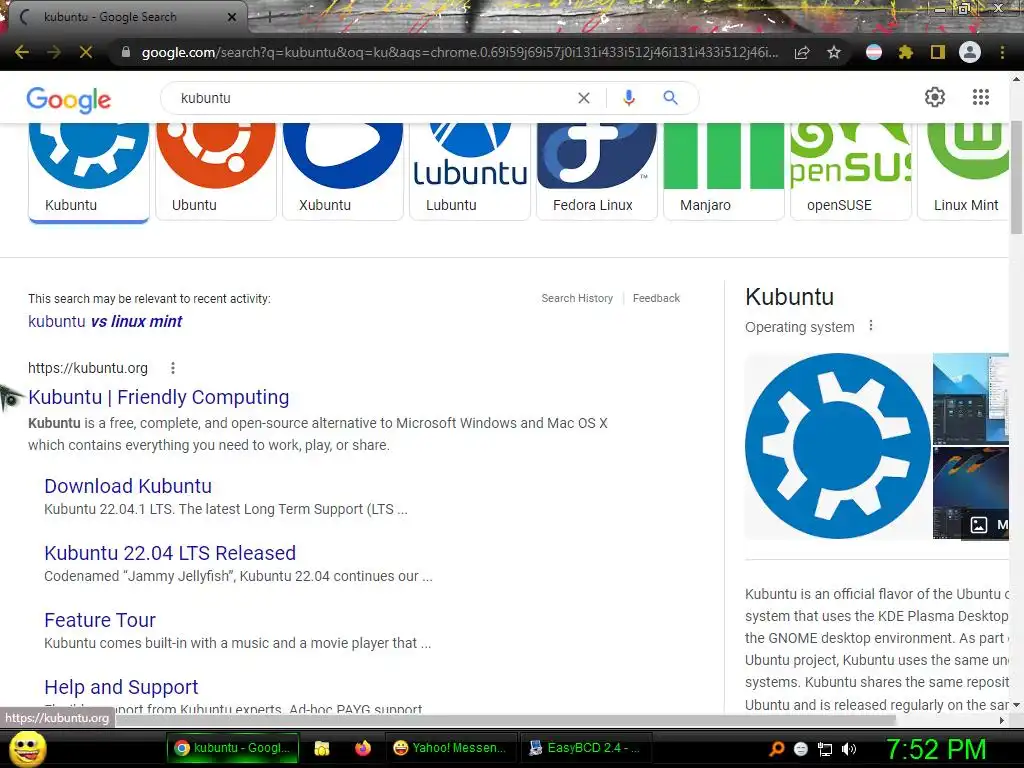This screenshot has height=768, width=1024.
Task: Share this page from address bar
Action: pyautogui.click(x=802, y=52)
